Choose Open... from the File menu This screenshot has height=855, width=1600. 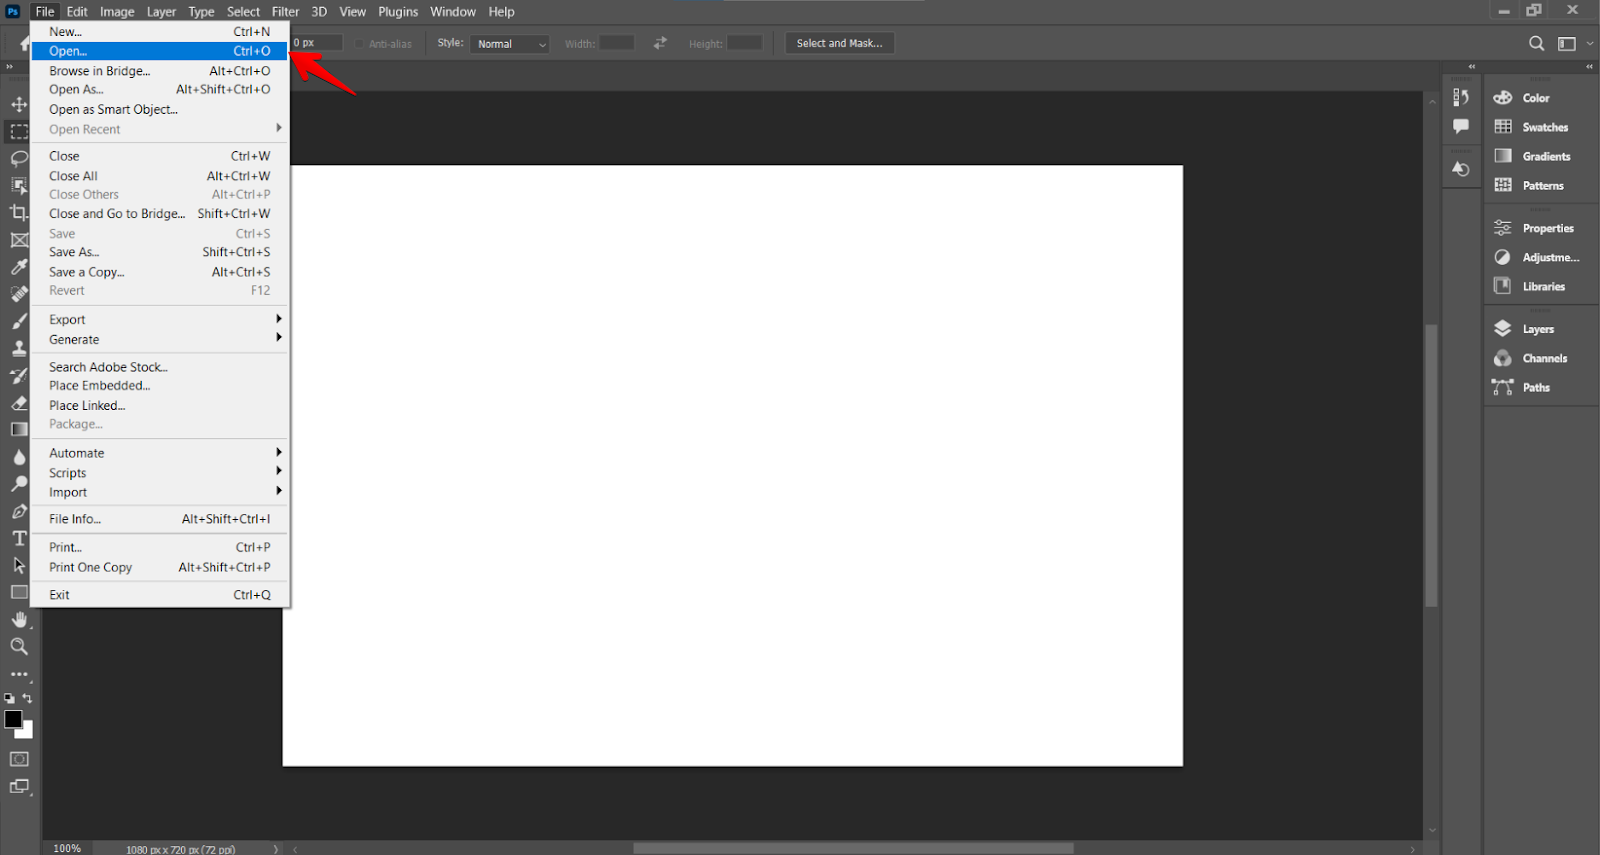click(x=160, y=51)
